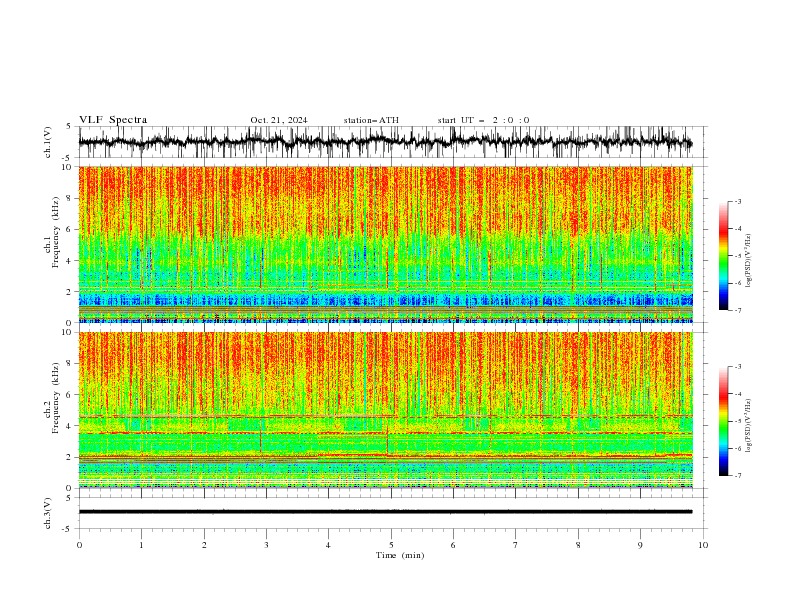
Task: Click time axis tick label '1'
Action: (141, 545)
